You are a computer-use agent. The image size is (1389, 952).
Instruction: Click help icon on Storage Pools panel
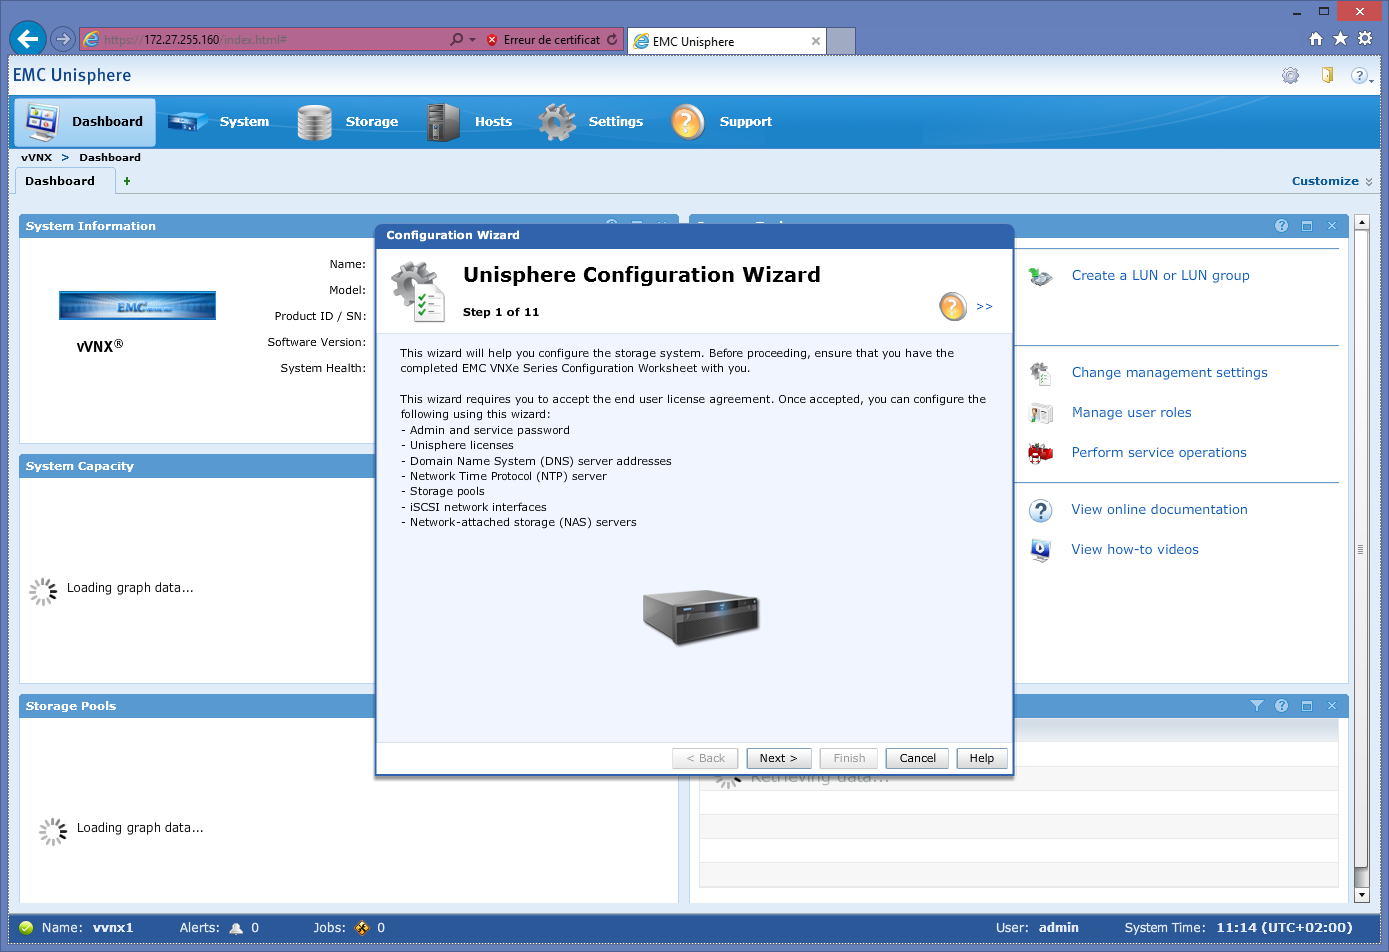click(1282, 706)
